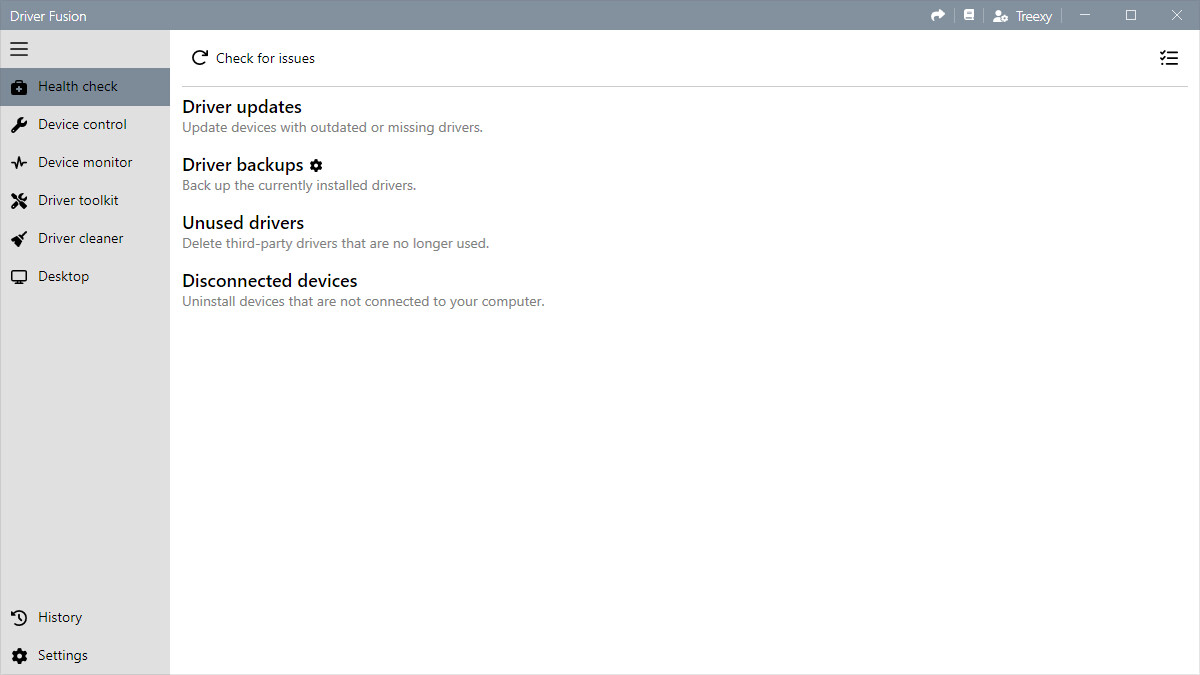Click the share arrow icon in title bar

(937, 15)
